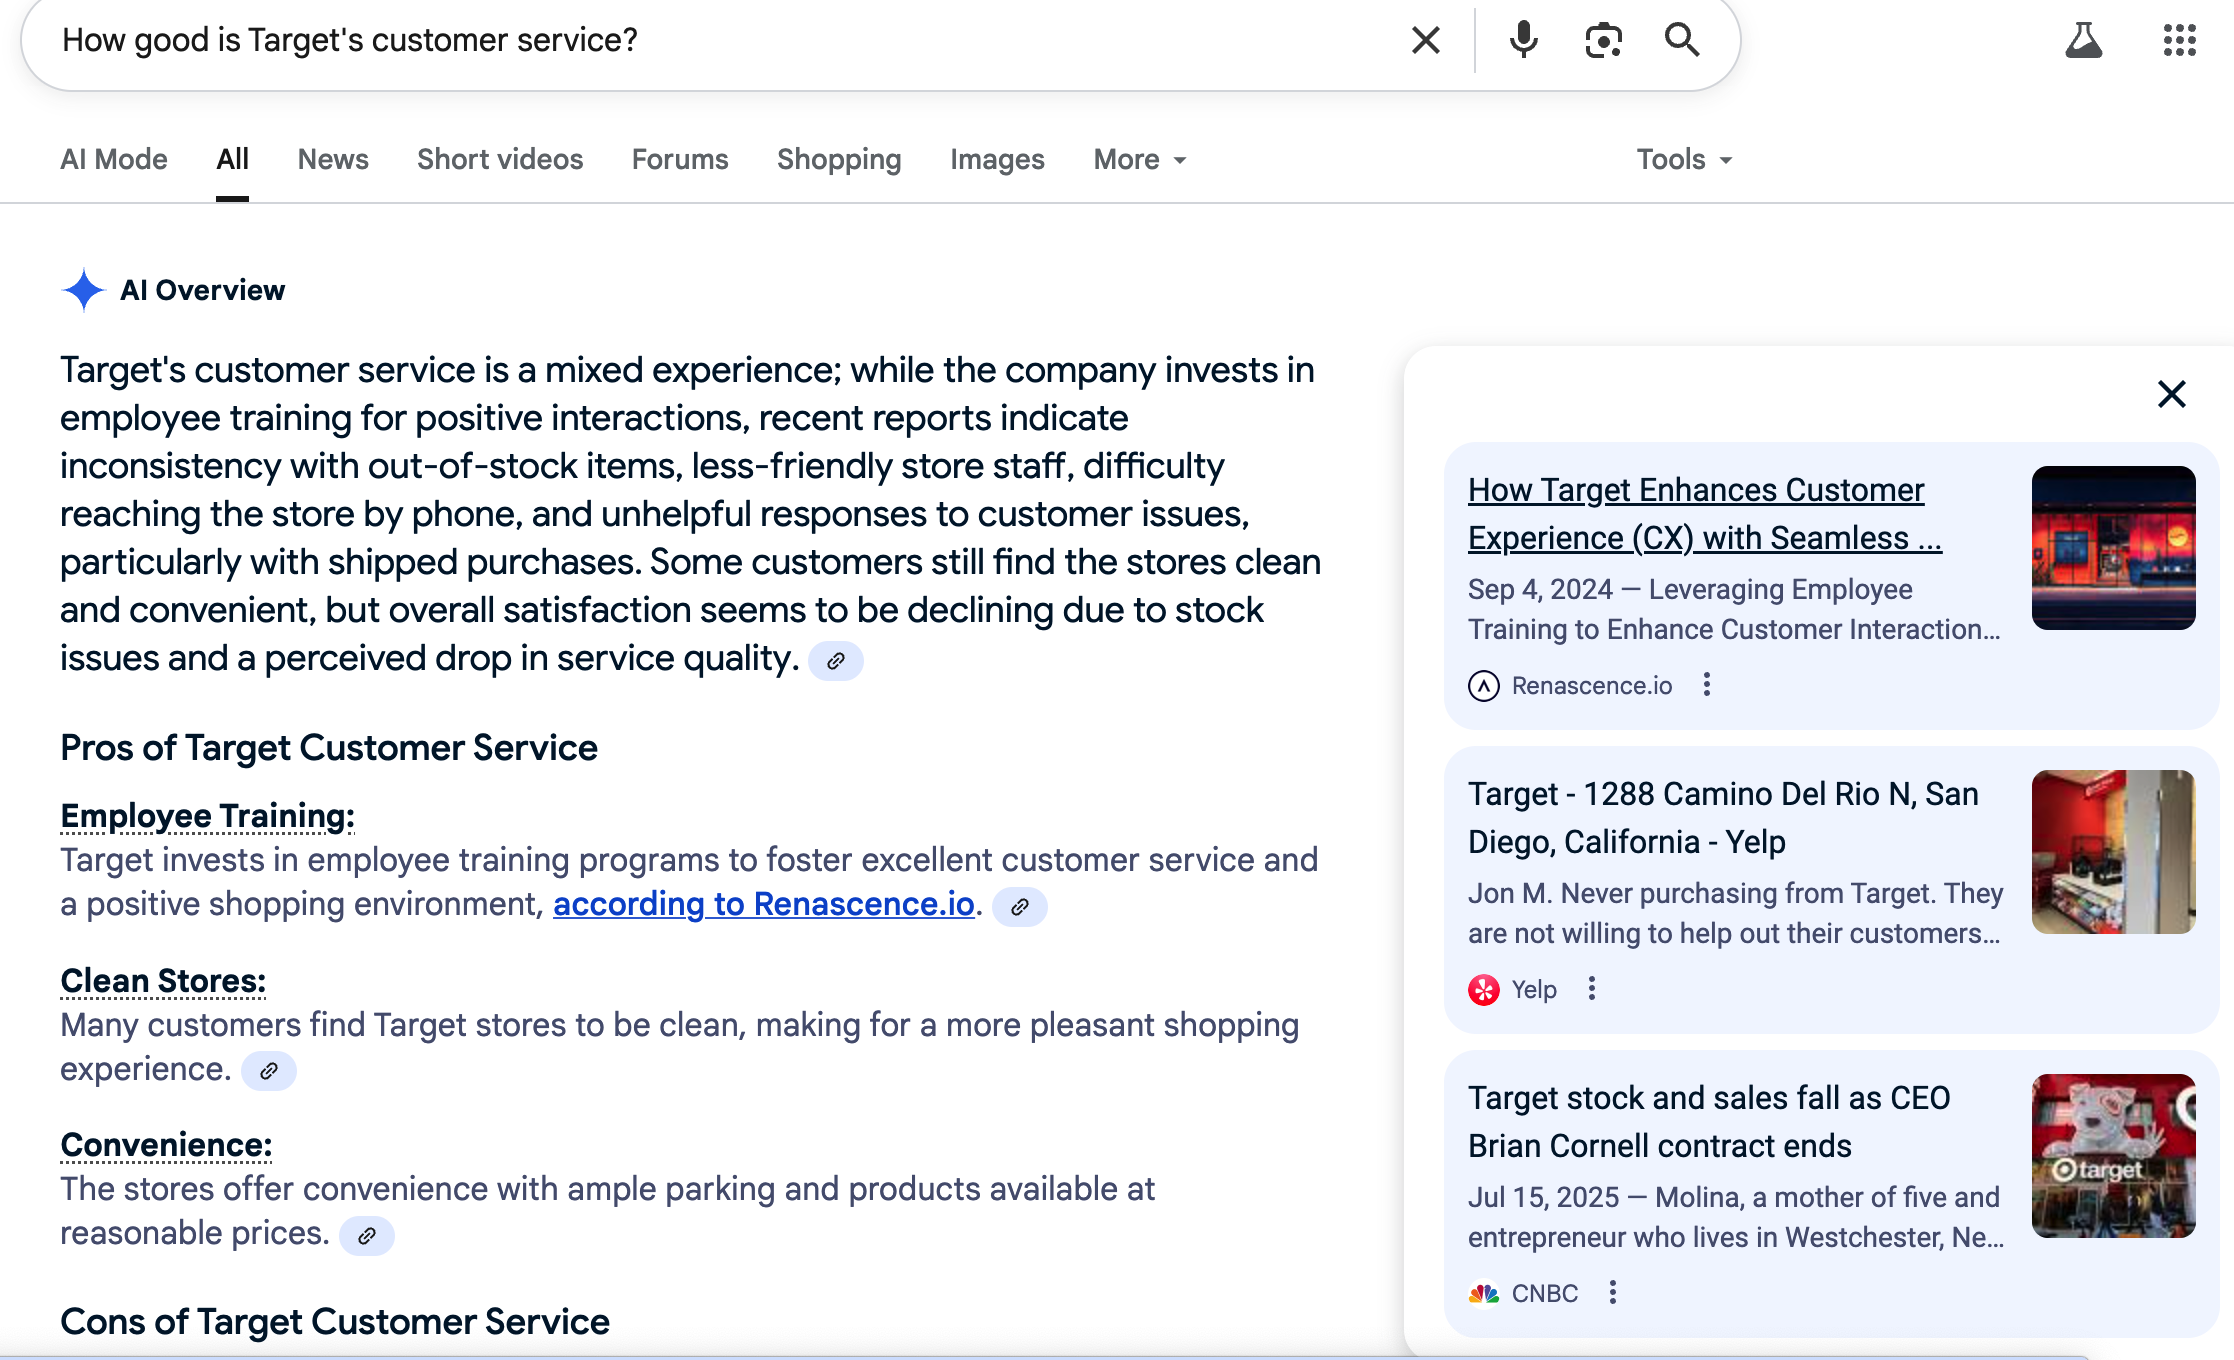
Task: Switch to the Images tab
Action: pos(997,159)
